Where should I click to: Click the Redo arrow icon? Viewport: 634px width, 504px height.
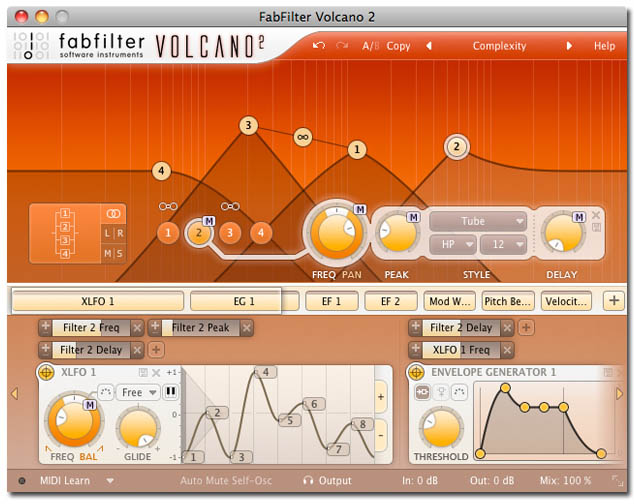coord(342,45)
